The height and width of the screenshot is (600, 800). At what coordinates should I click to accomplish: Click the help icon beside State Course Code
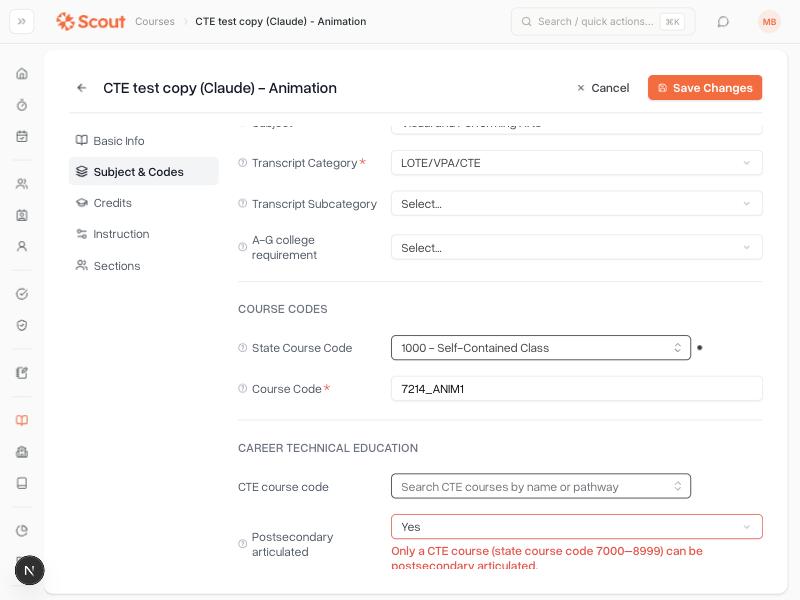tap(243, 348)
